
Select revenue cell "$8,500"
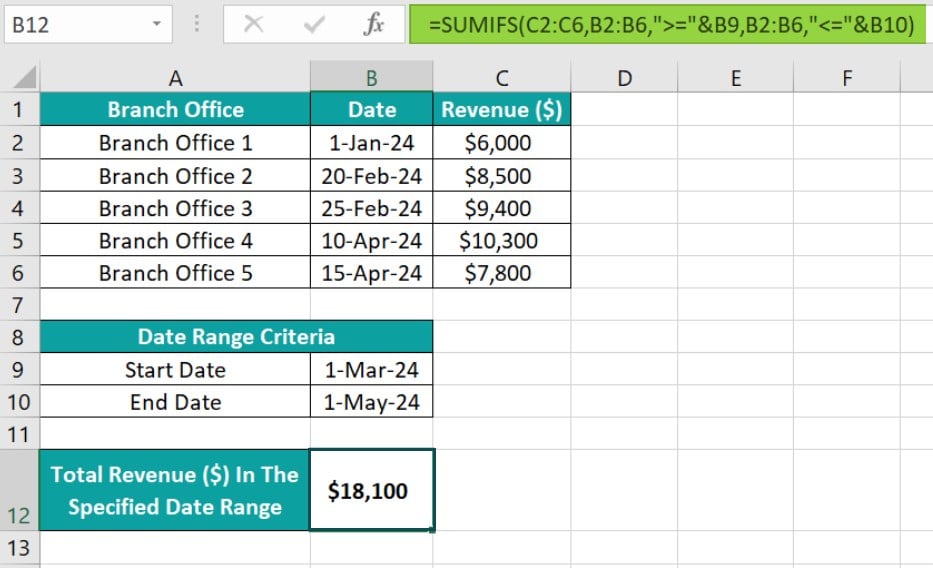(502, 175)
